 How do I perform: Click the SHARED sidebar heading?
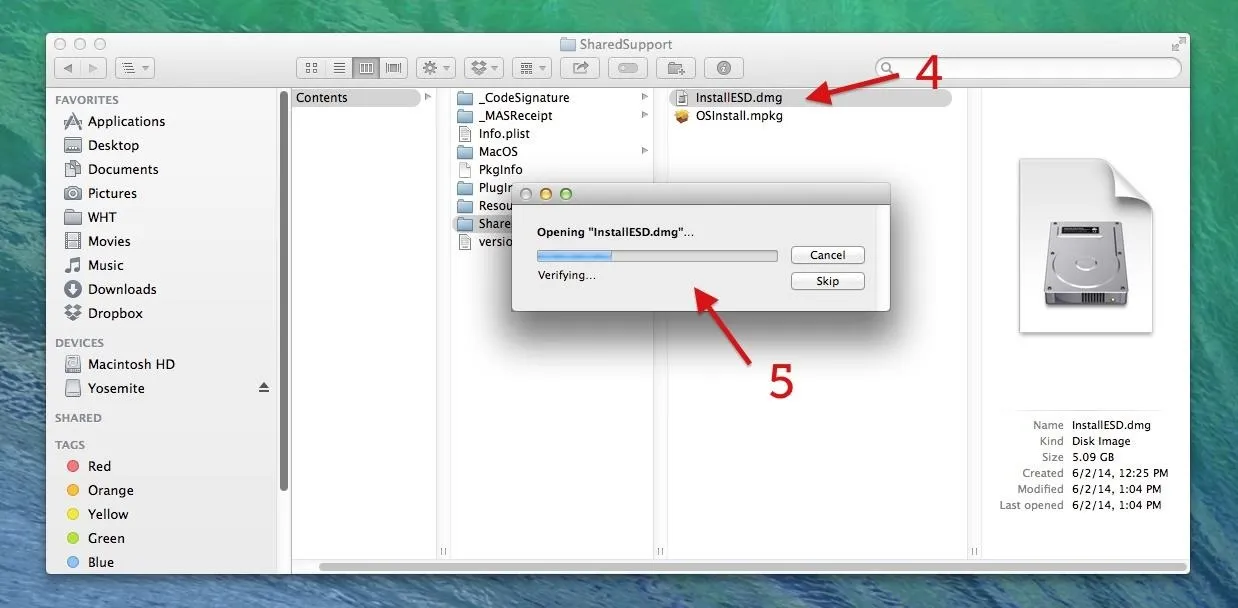point(78,418)
